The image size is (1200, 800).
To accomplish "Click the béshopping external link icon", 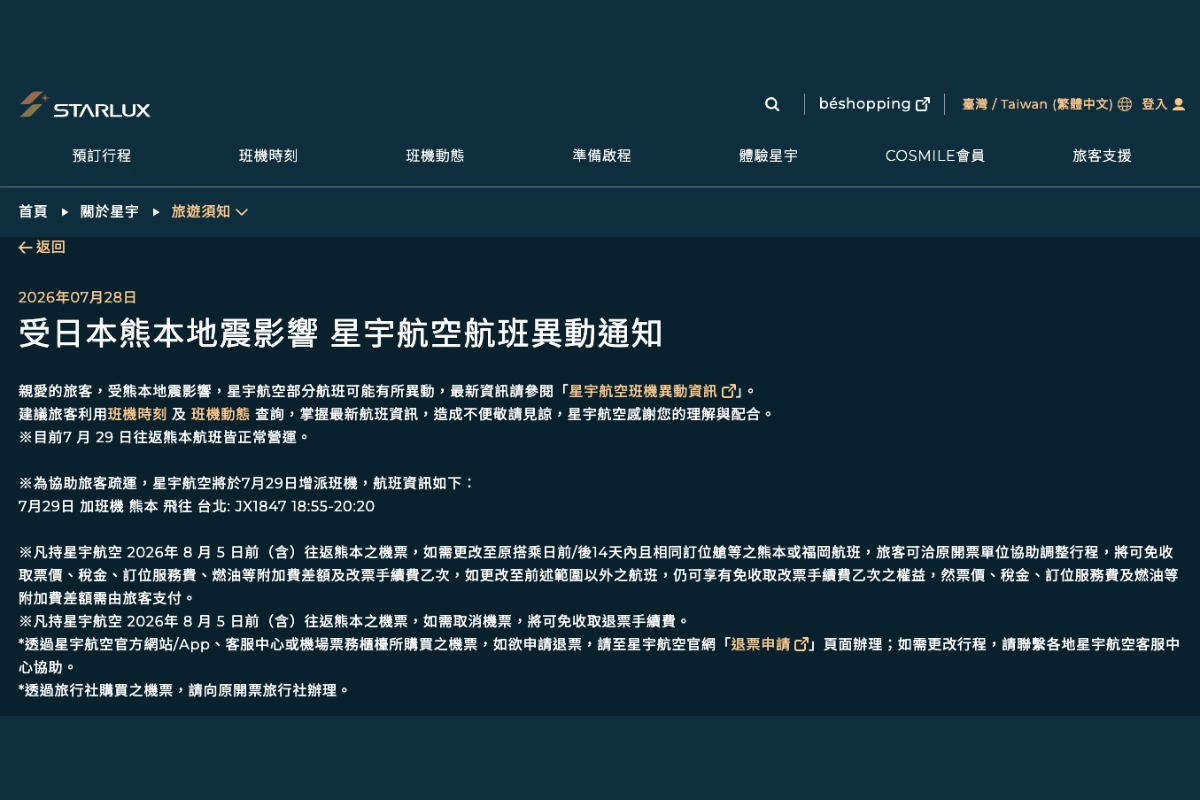I will 923,104.
